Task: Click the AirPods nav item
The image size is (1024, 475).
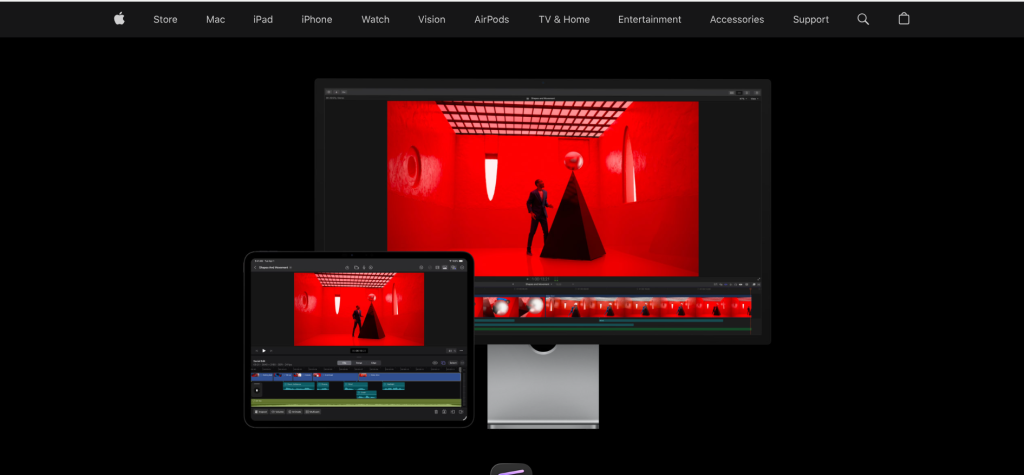Action: pos(492,19)
